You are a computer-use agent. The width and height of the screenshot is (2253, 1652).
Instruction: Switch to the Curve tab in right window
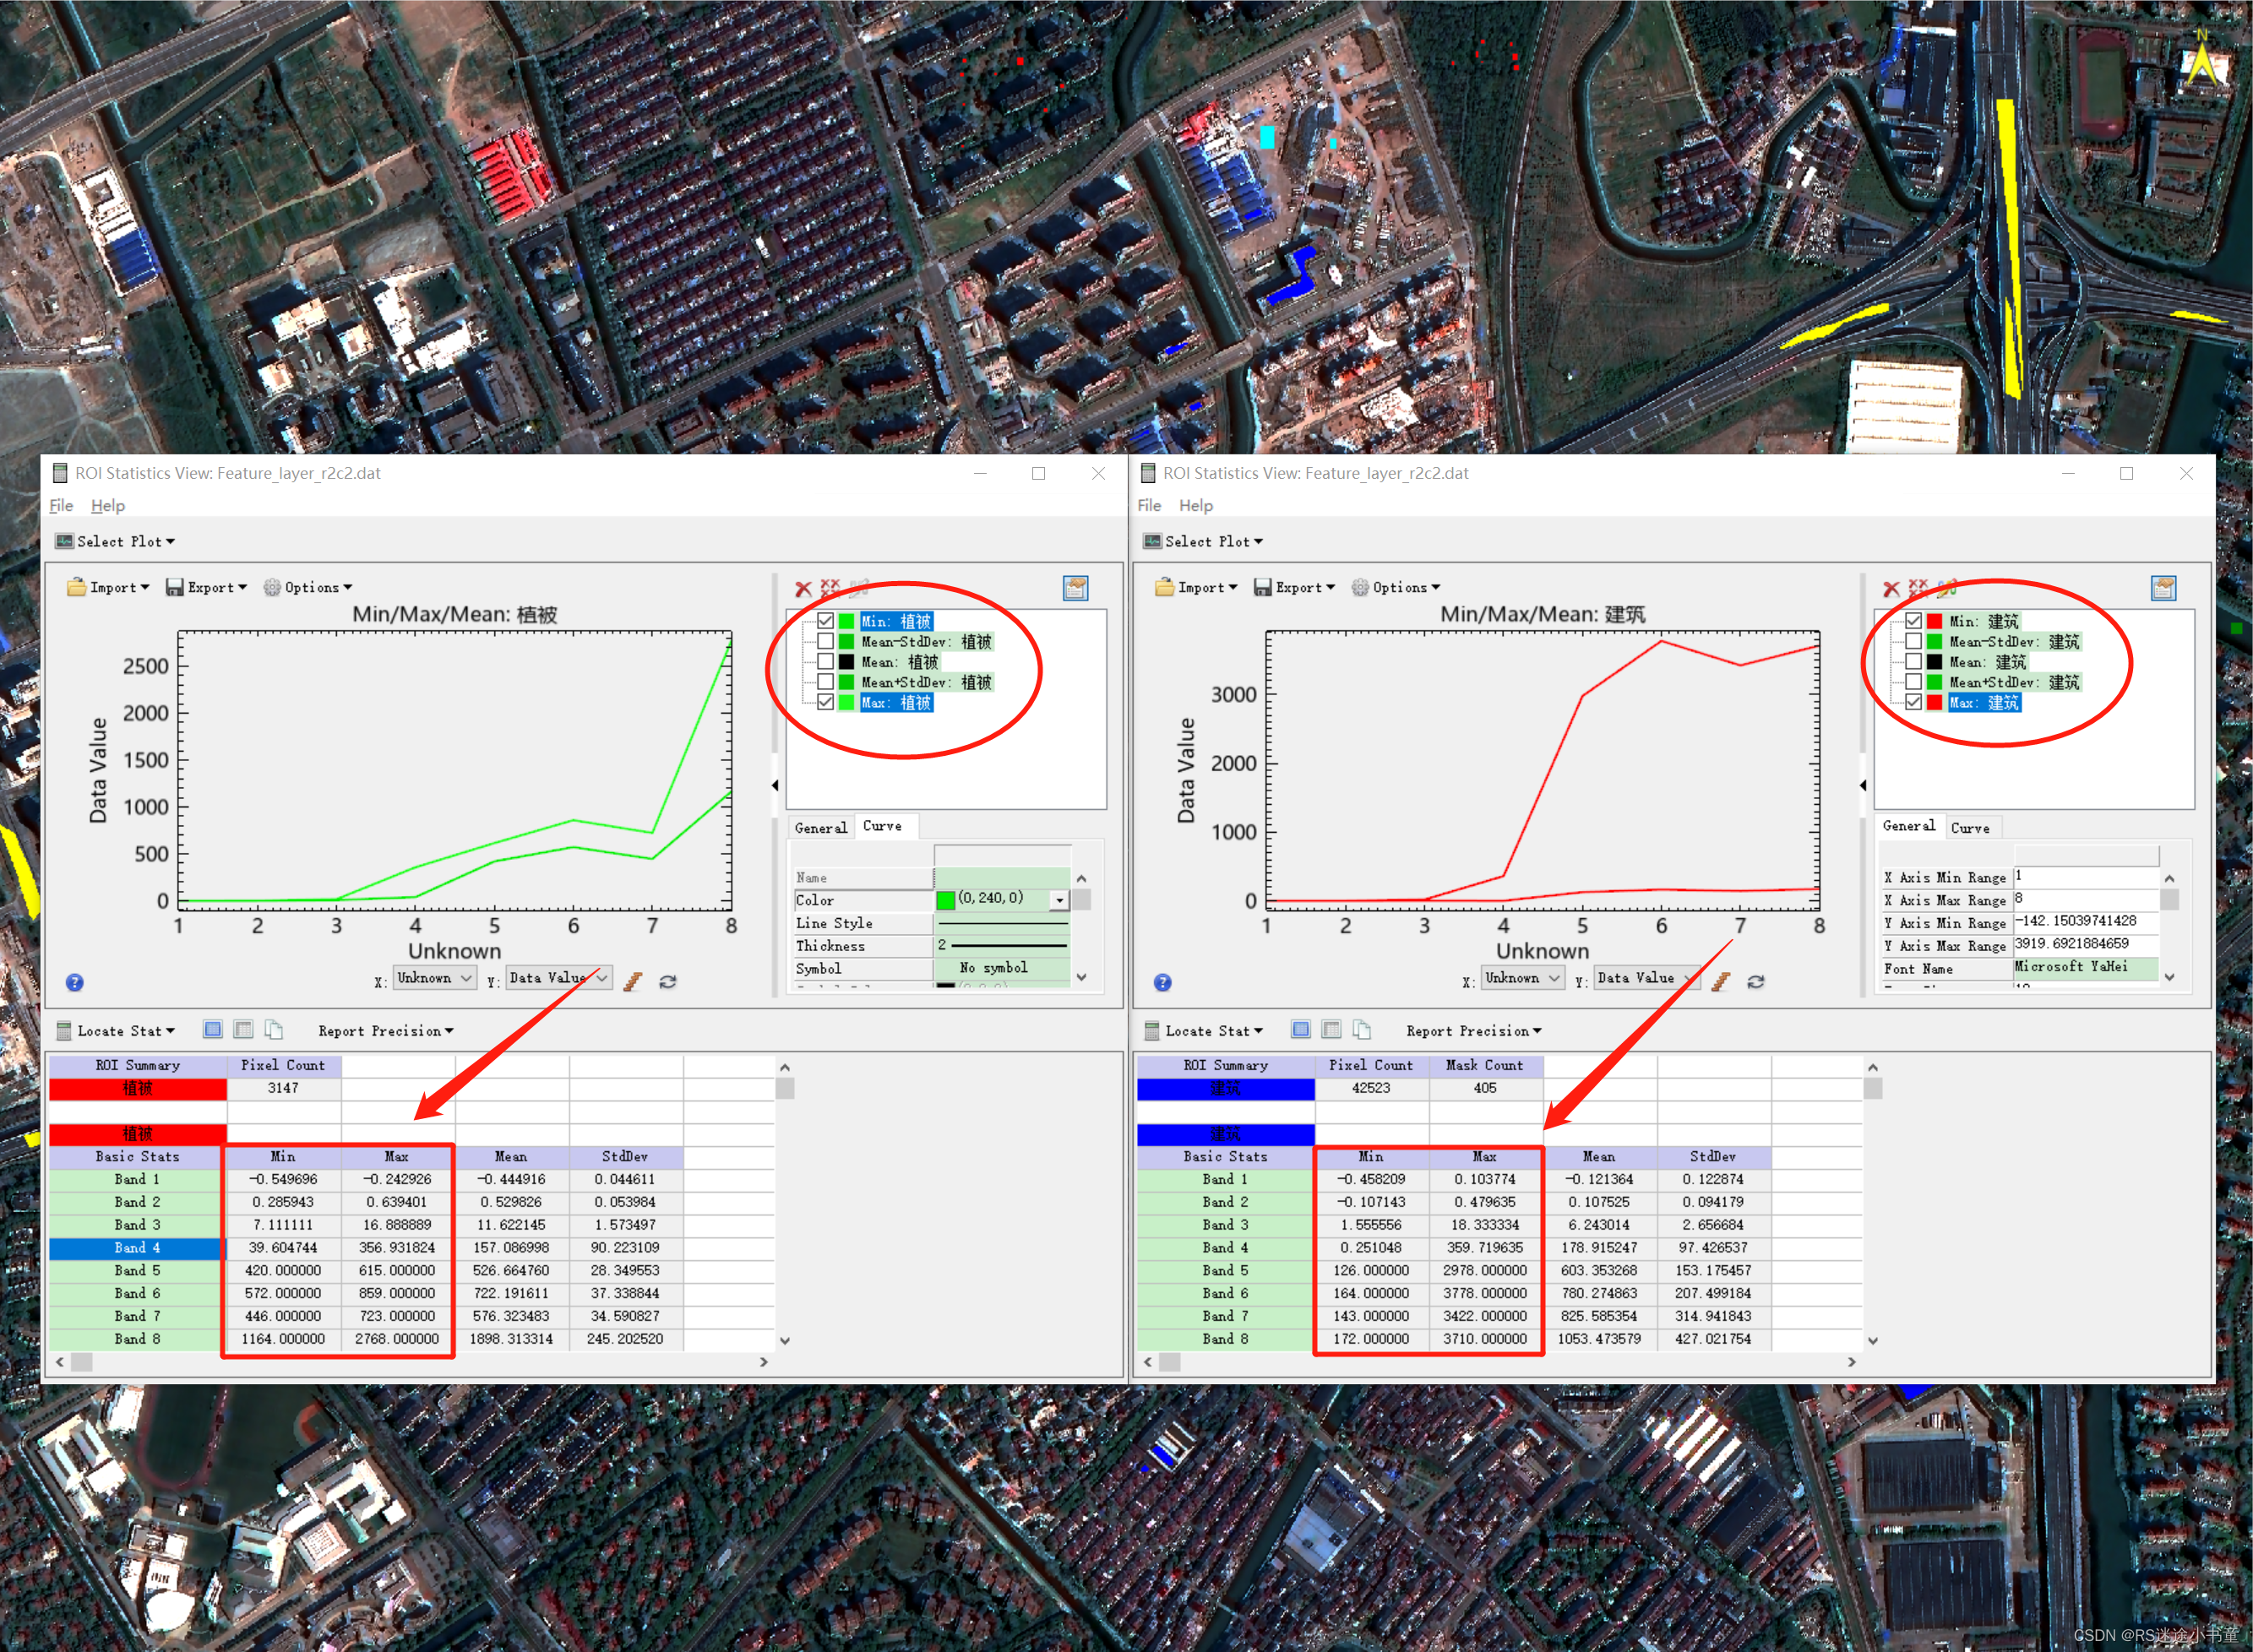coord(1969,827)
